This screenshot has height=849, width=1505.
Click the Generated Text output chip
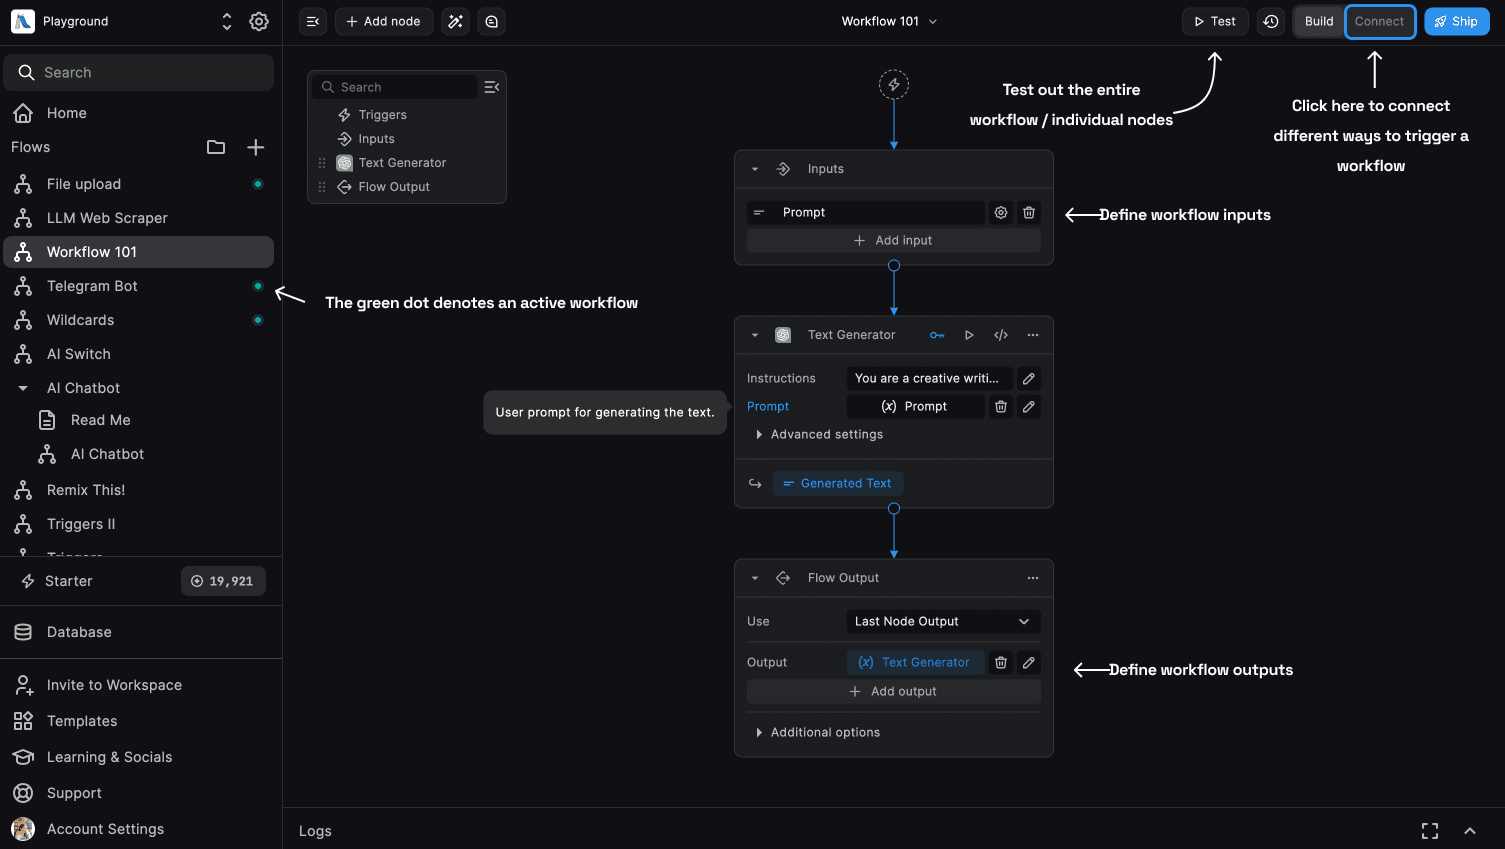pos(838,483)
